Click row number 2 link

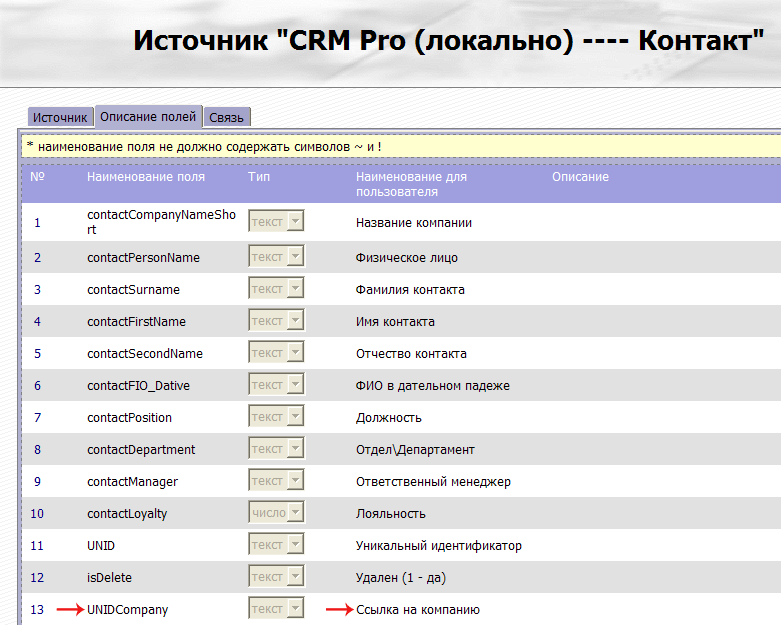37,257
